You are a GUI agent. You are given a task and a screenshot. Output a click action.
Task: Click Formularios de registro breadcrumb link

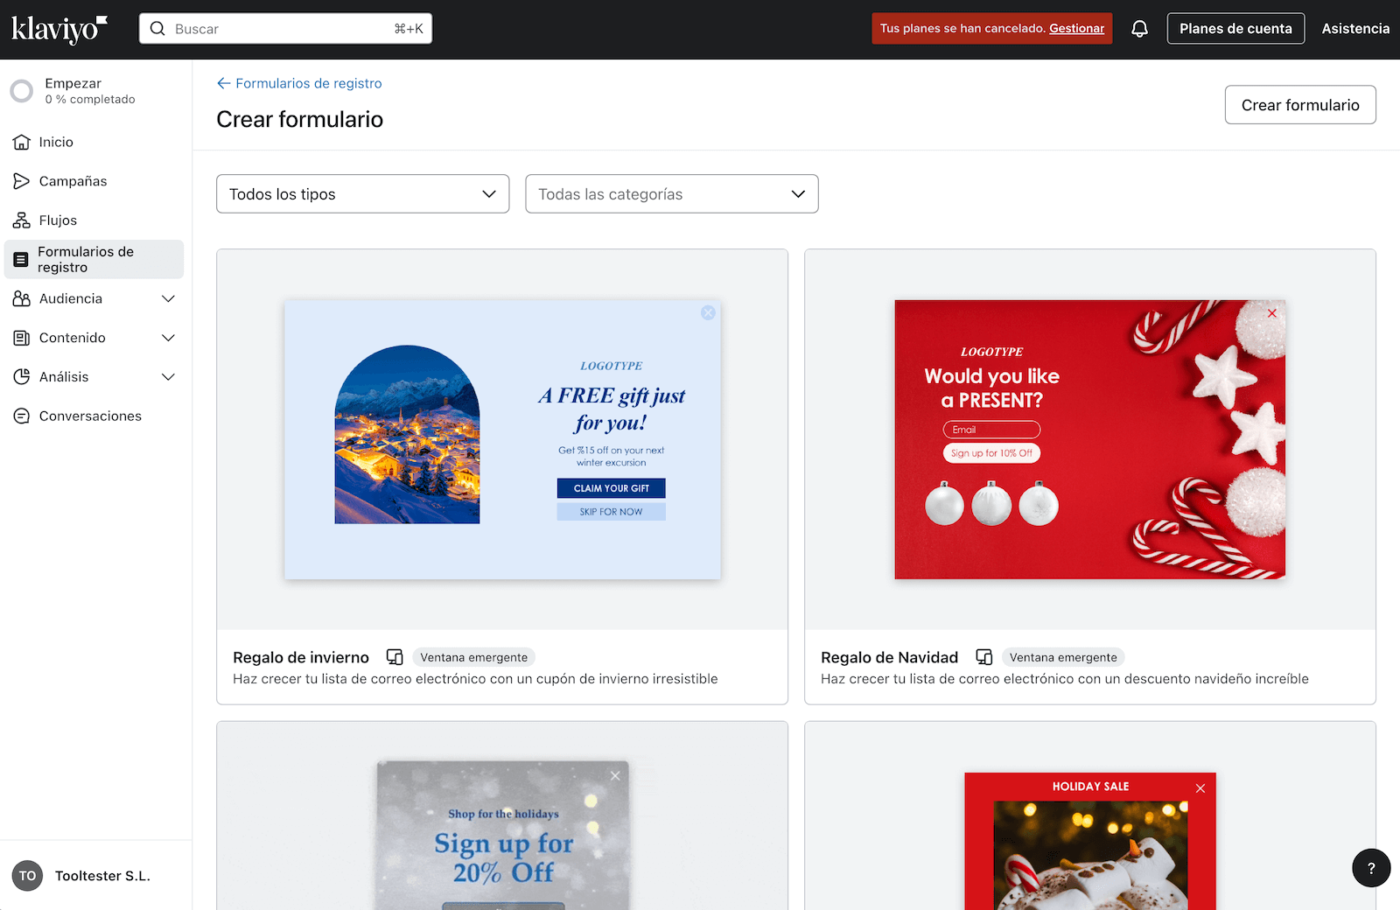coord(308,83)
